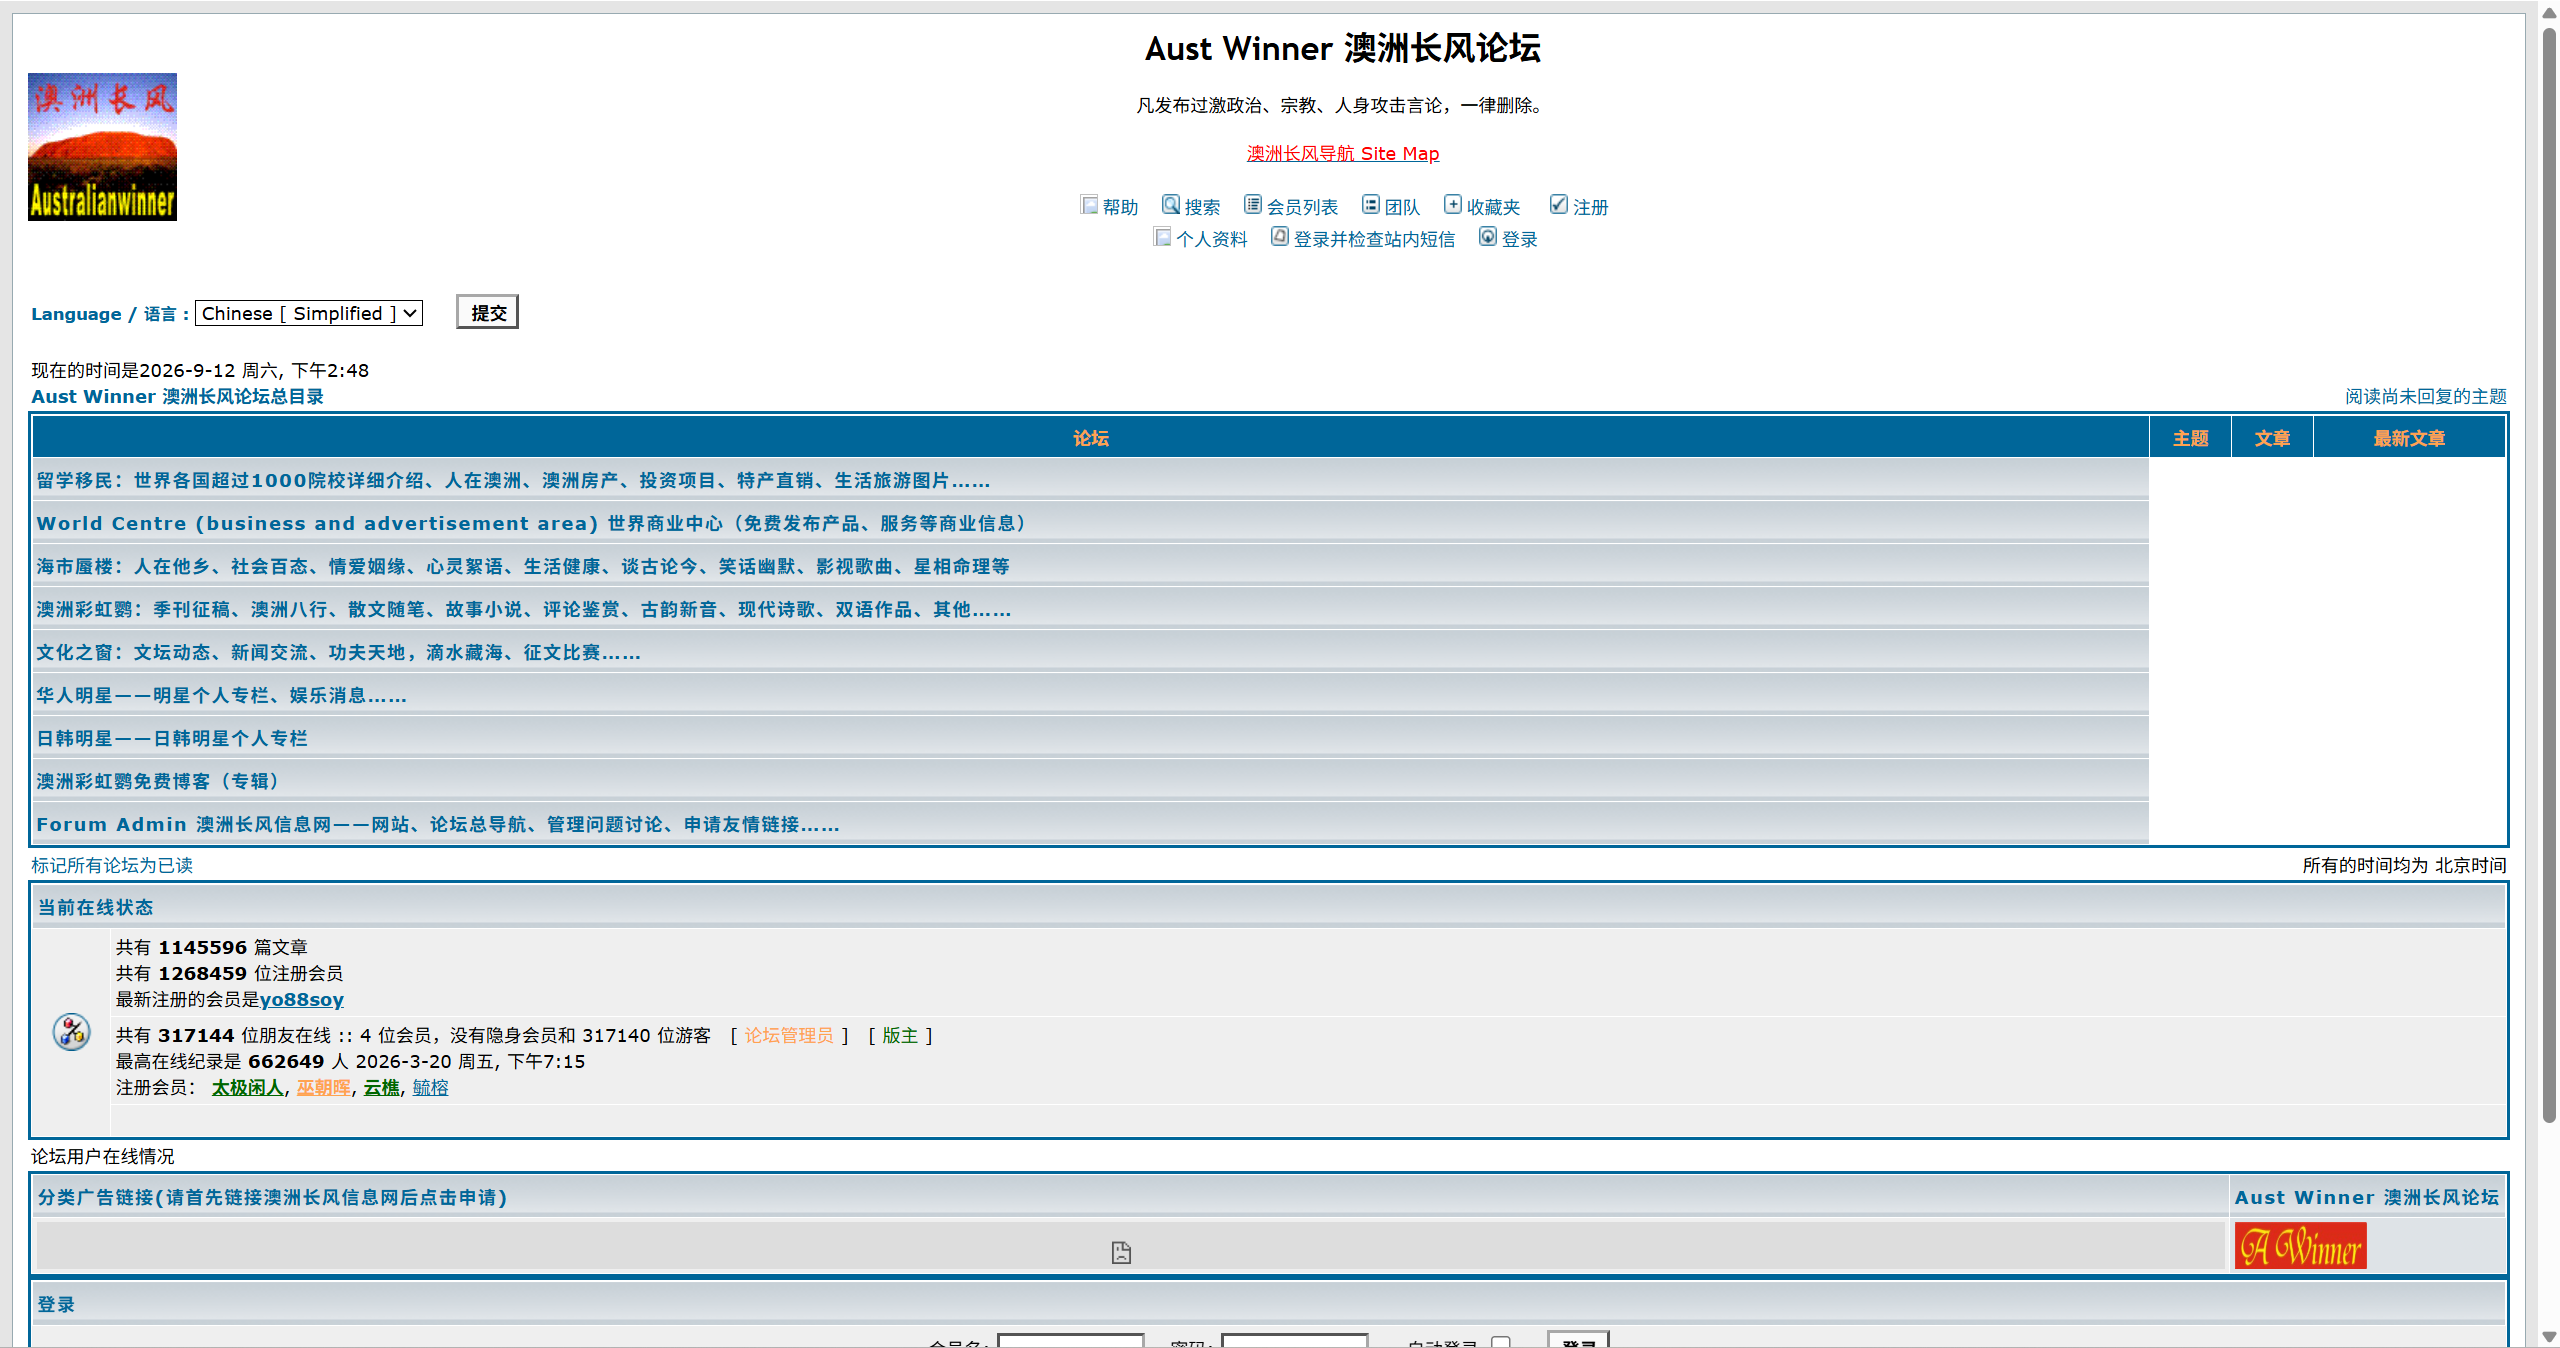The image size is (2560, 1348).
Task: Open the 文化之窗 forum category
Action: 338,653
